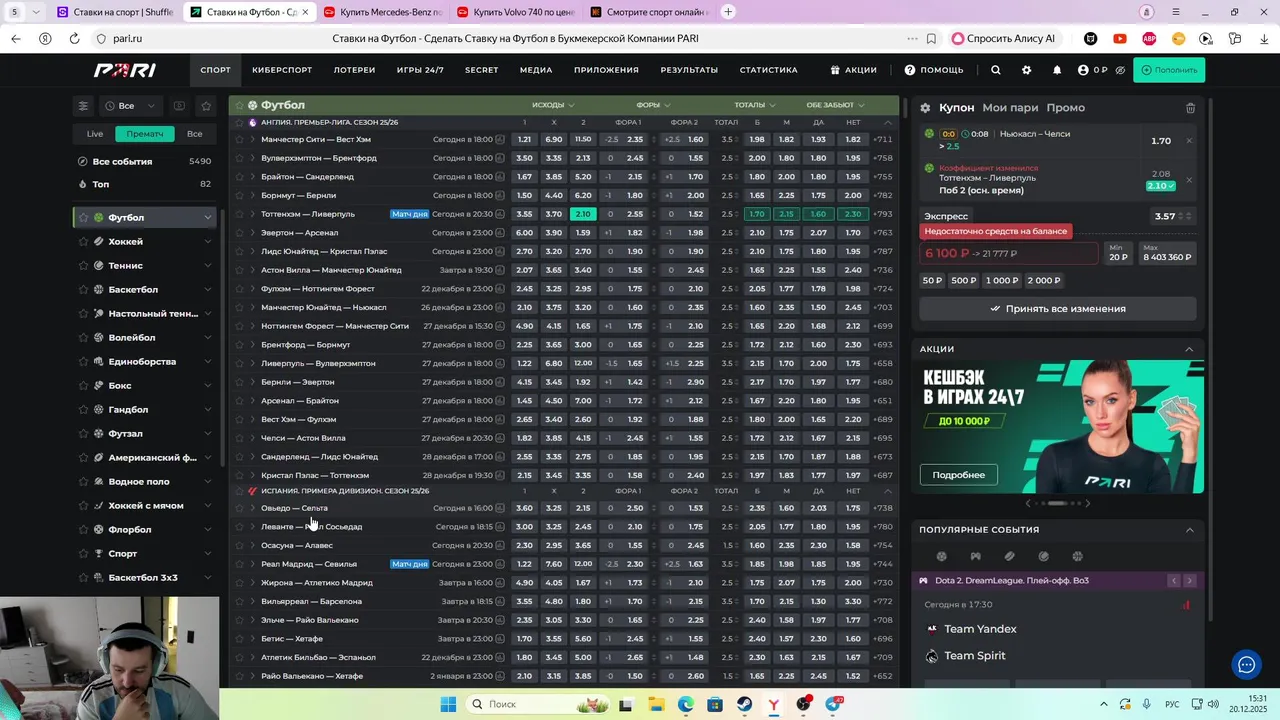Screen dimensions: 1280x720
Task: Open Microsoft Edge from taskbar
Action: [x=686, y=704]
